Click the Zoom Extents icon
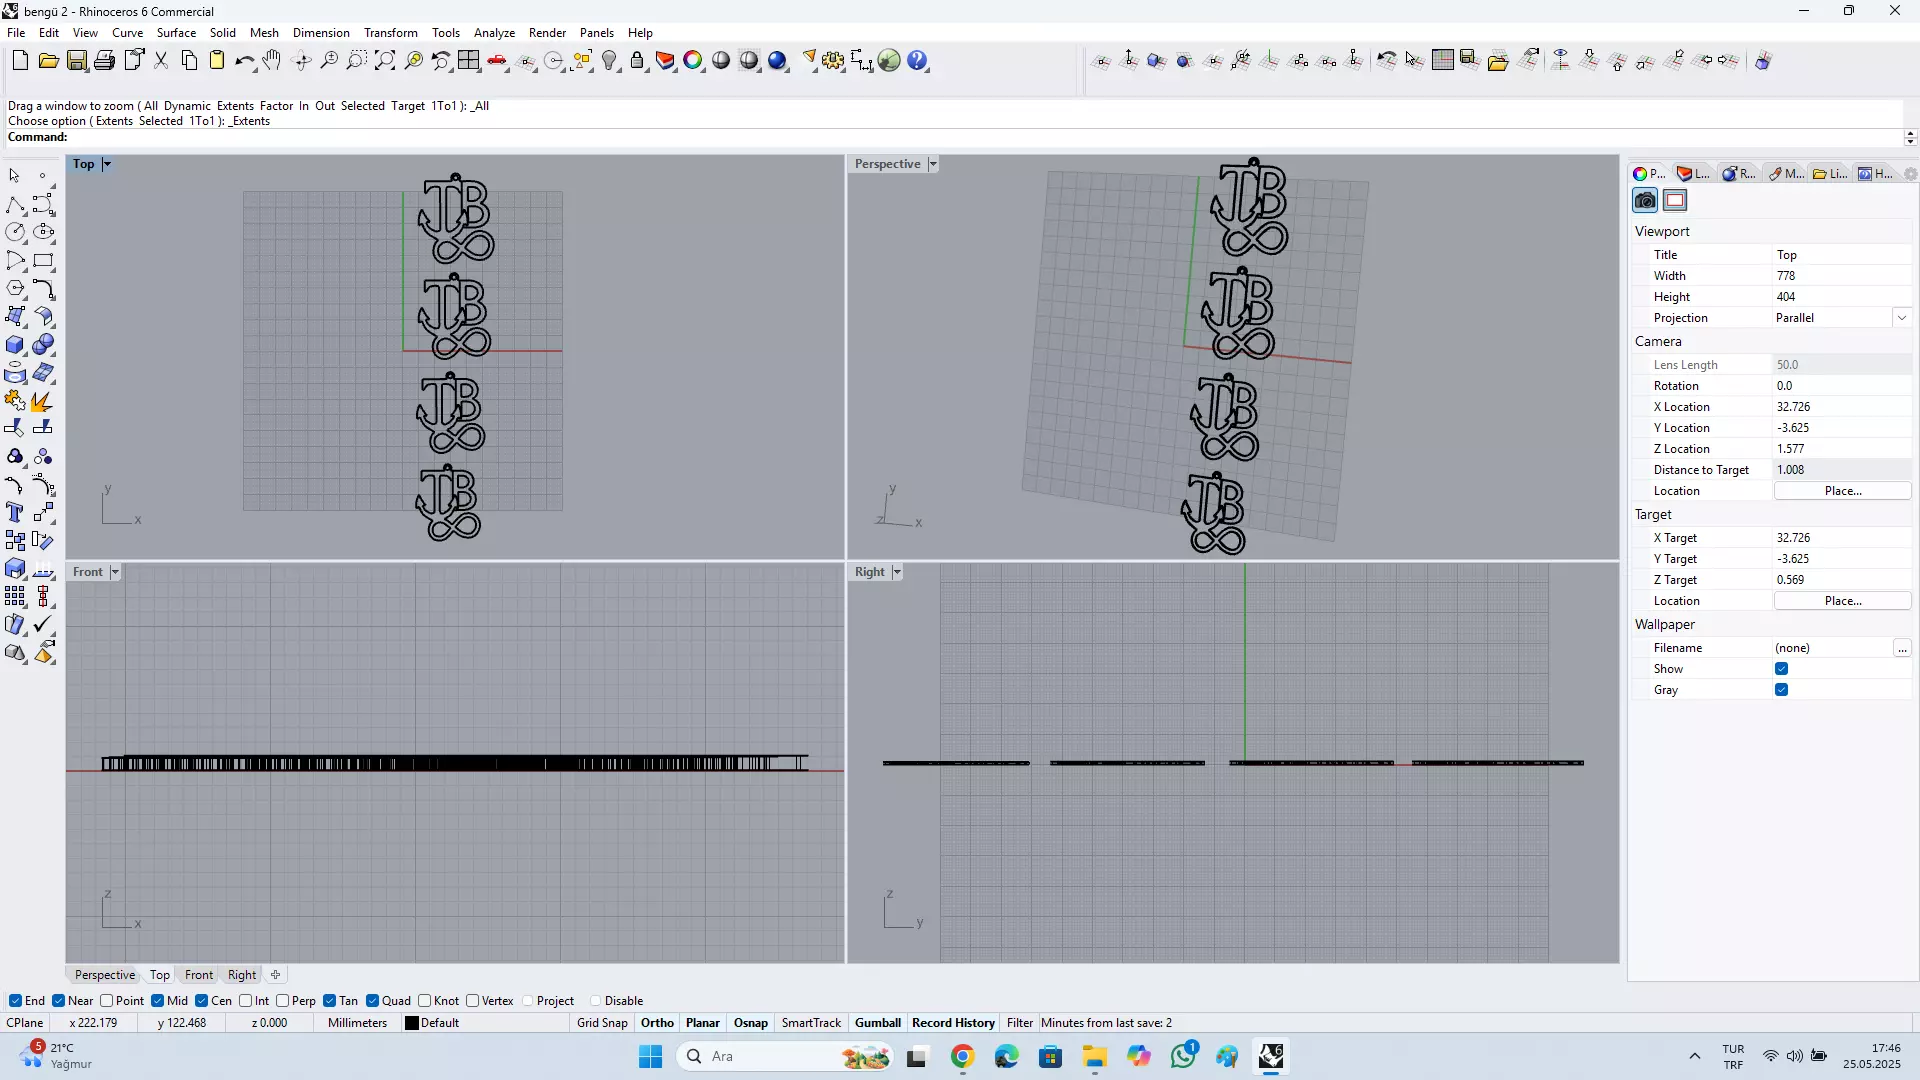The width and height of the screenshot is (1920, 1080). click(385, 61)
